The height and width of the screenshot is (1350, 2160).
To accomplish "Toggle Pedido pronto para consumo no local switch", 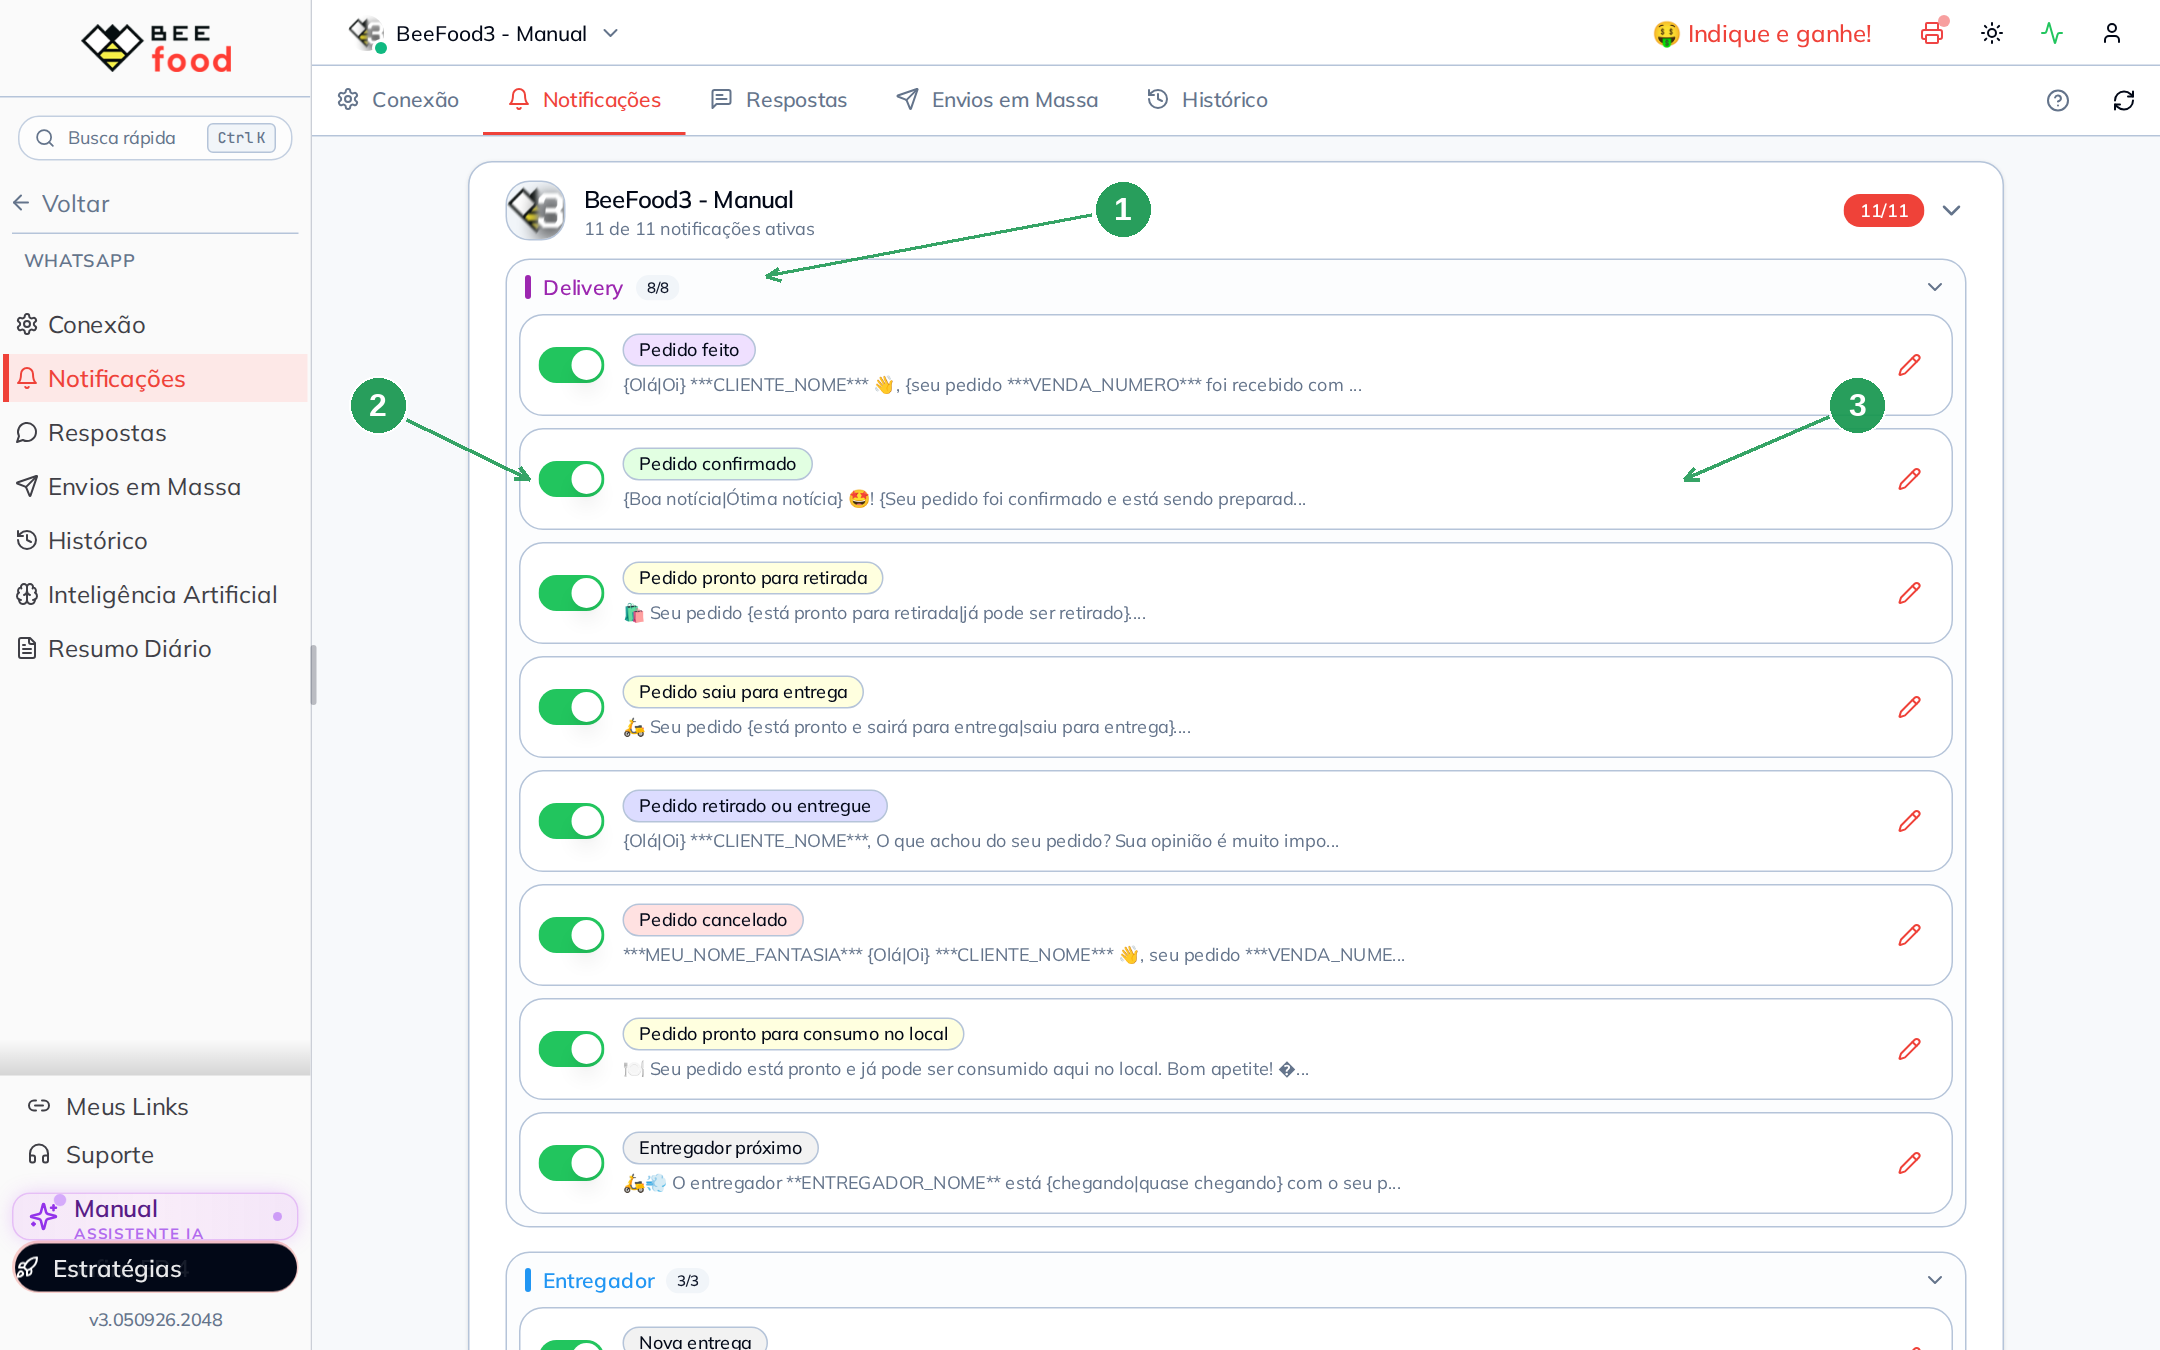I will [571, 1049].
